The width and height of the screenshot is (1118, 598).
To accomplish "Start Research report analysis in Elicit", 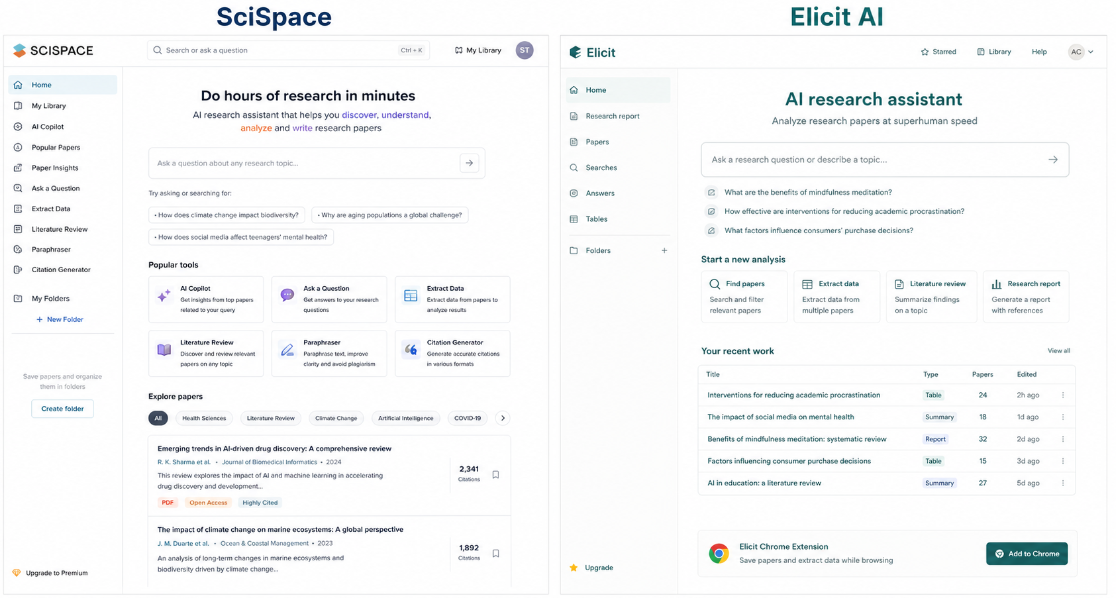I will pos(1026,297).
